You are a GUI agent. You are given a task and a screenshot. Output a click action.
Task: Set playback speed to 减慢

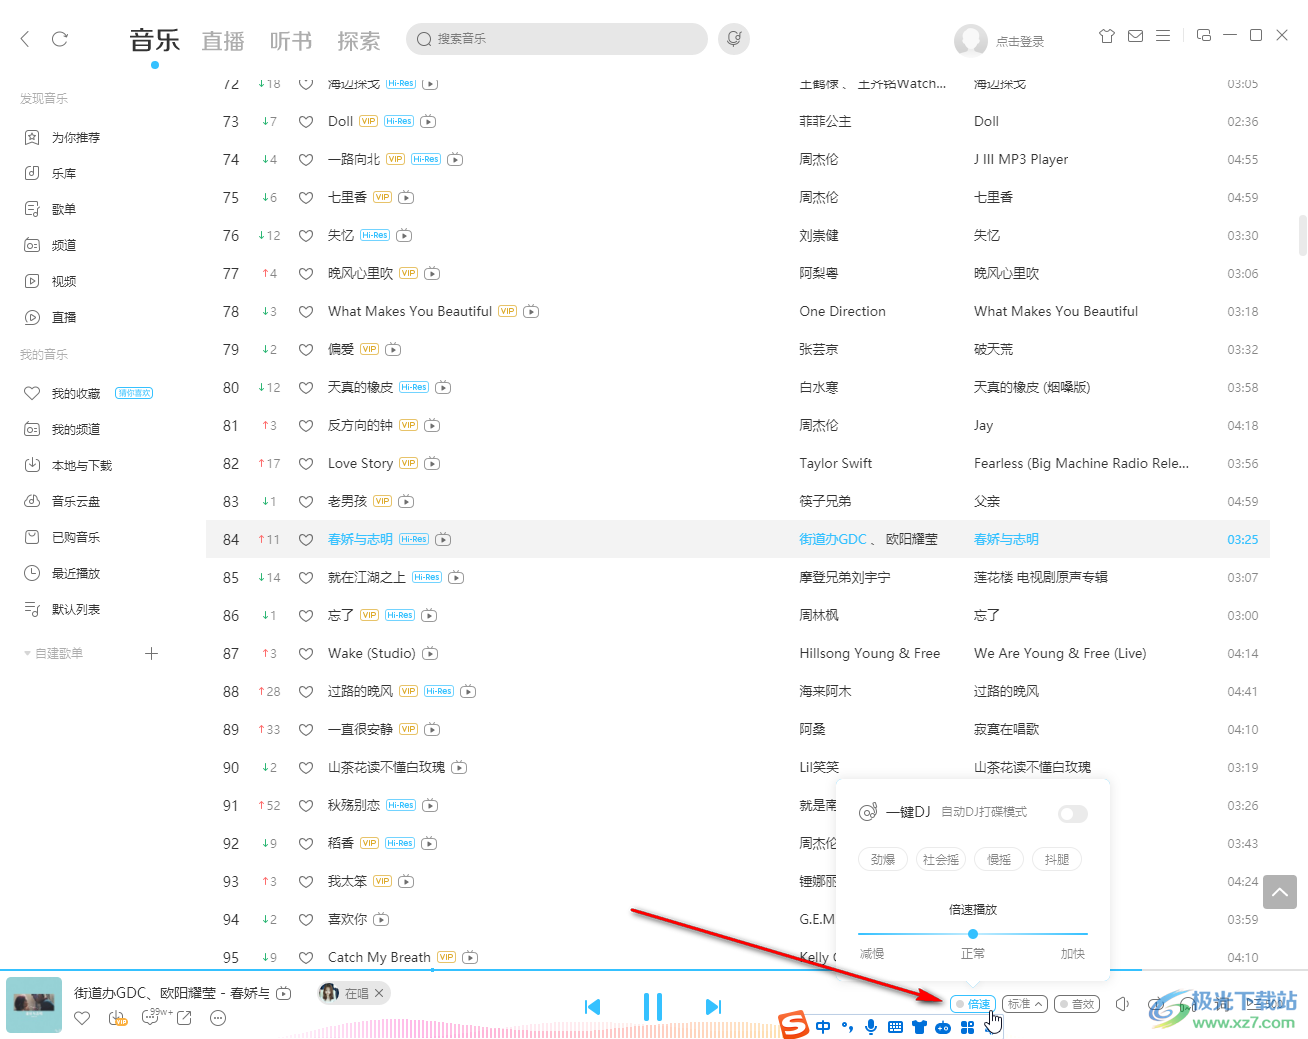coord(872,954)
